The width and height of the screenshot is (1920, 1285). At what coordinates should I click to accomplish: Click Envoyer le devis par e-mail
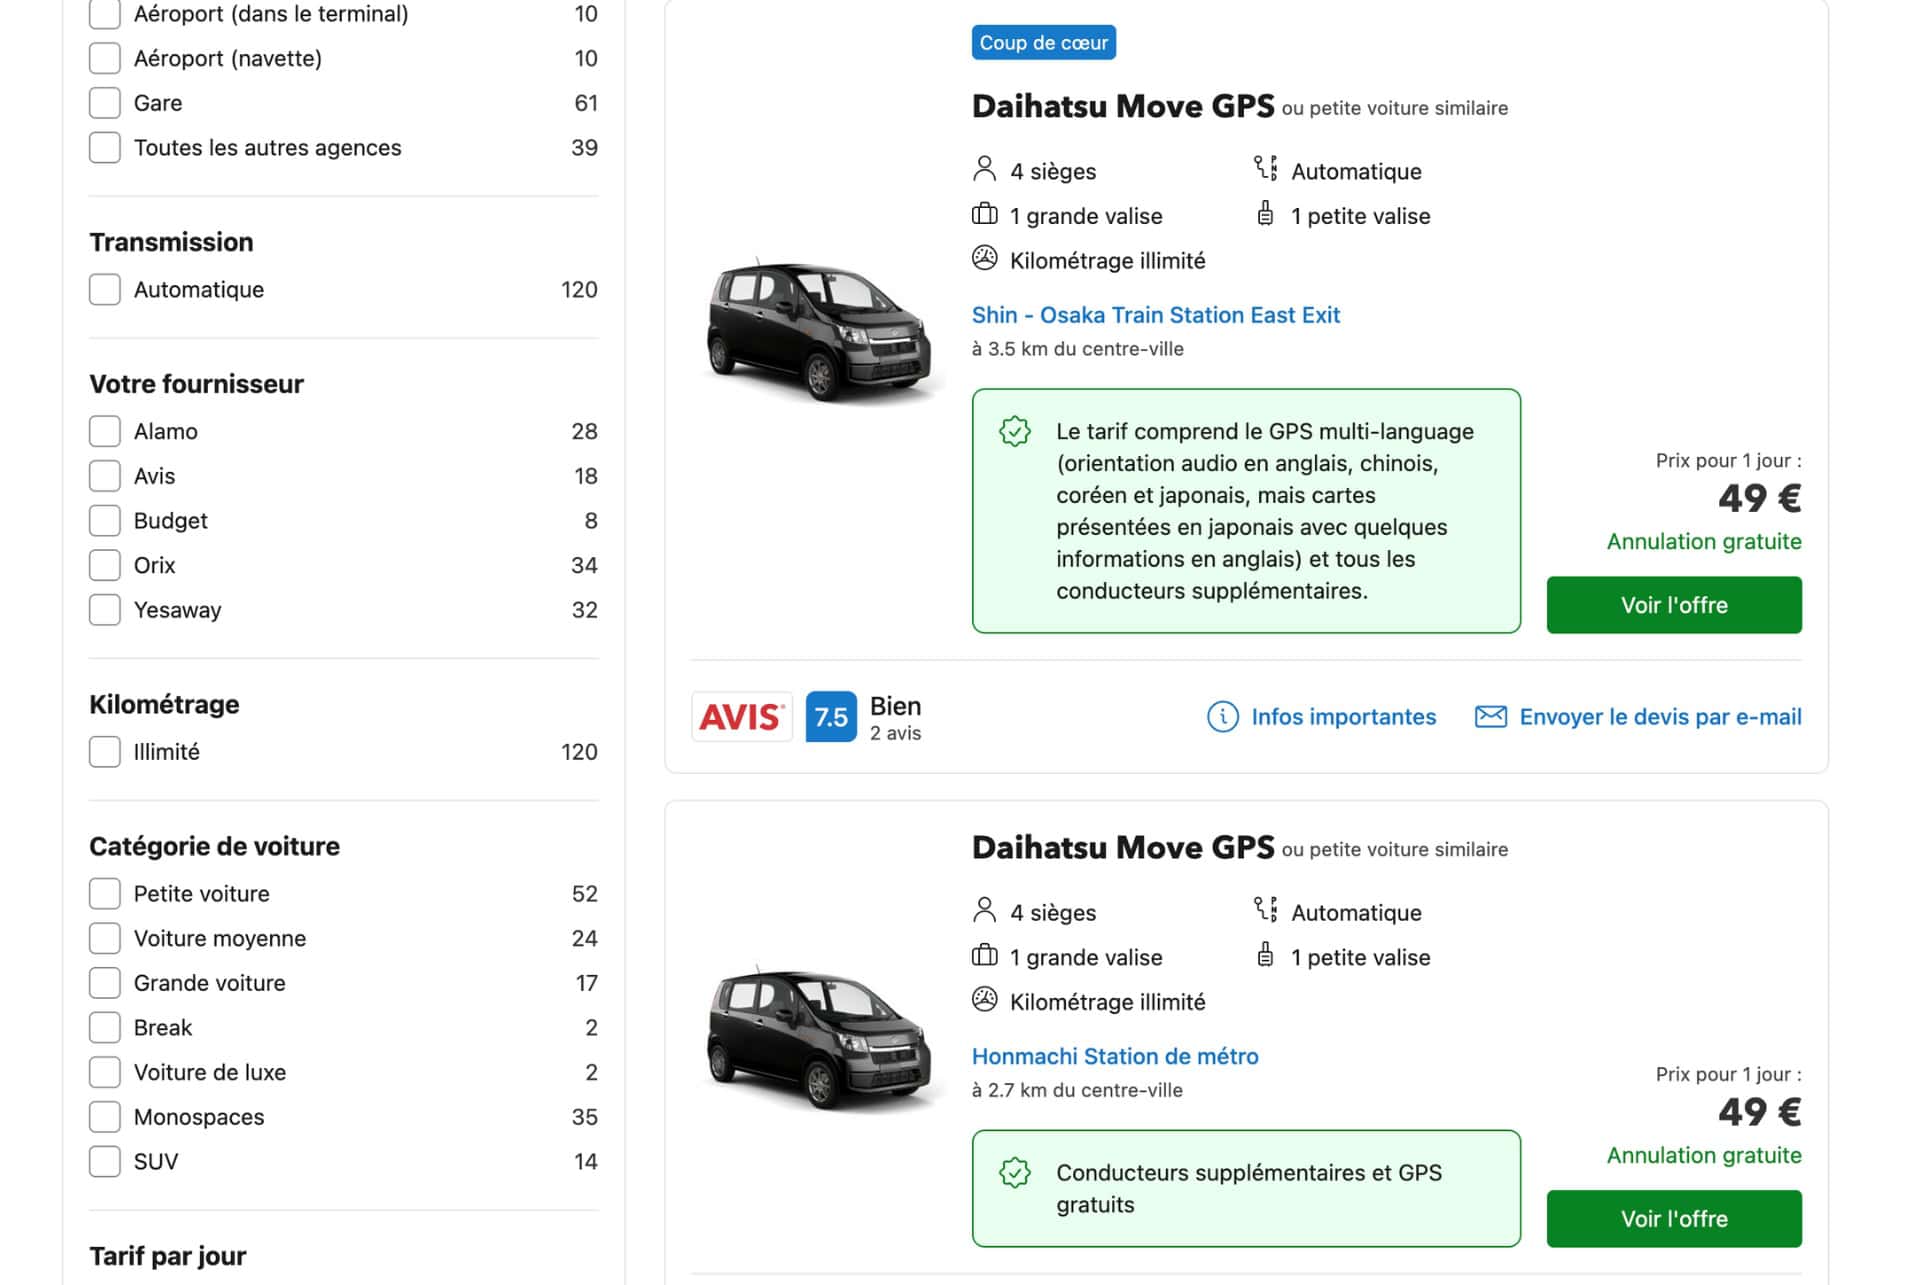1660,717
